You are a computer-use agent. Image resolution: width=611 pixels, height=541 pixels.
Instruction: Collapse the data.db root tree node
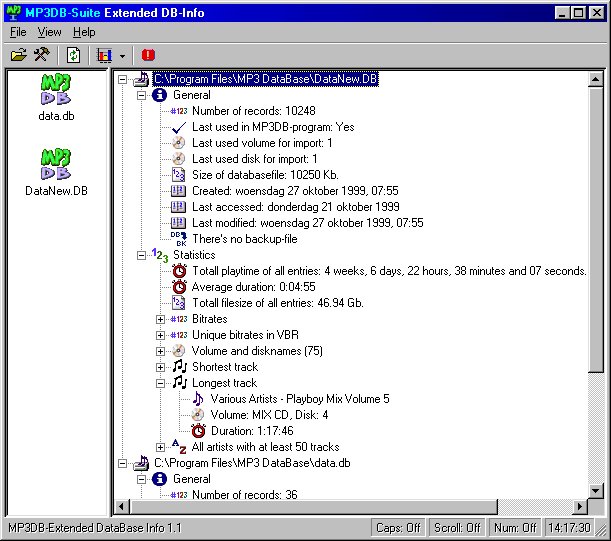(x=122, y=463)
